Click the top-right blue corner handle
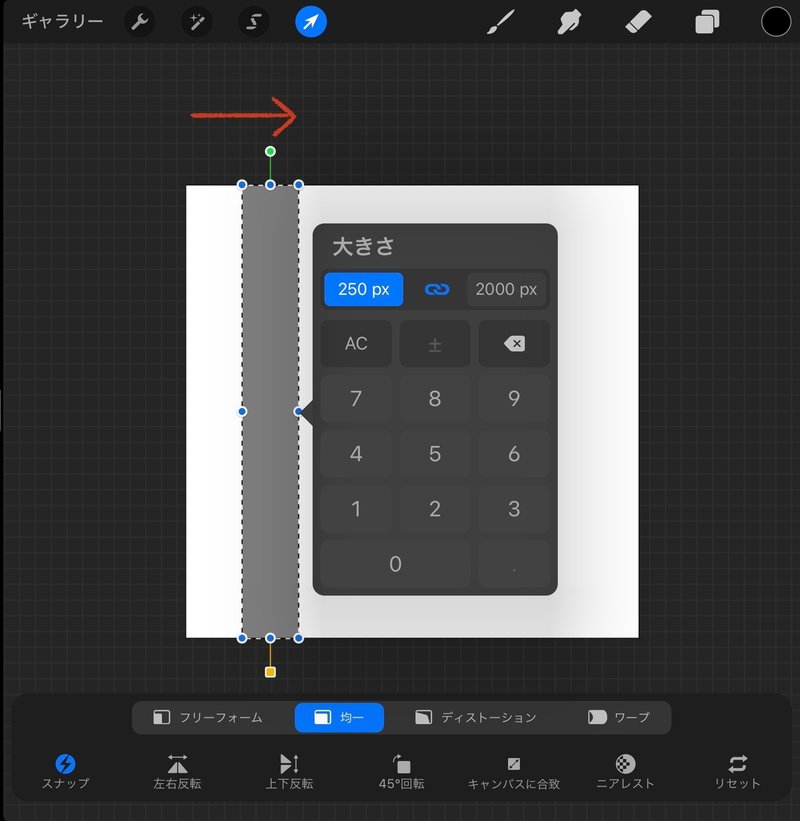The width and height of the screenshot is (800, 821). tap(298, 185)
